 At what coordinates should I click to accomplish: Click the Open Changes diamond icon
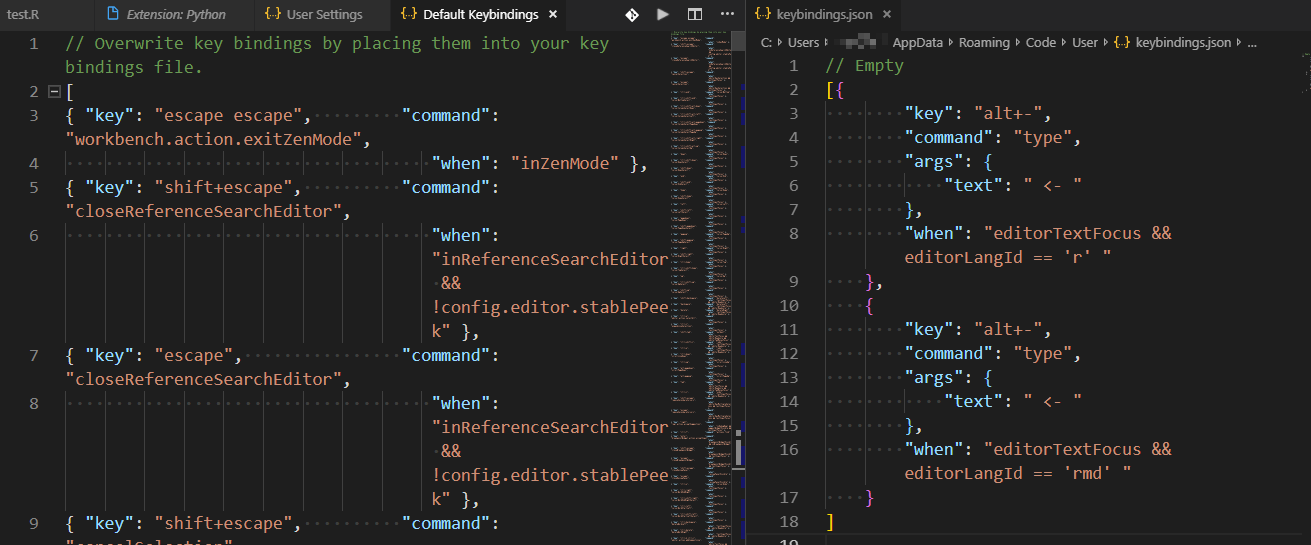632,15
